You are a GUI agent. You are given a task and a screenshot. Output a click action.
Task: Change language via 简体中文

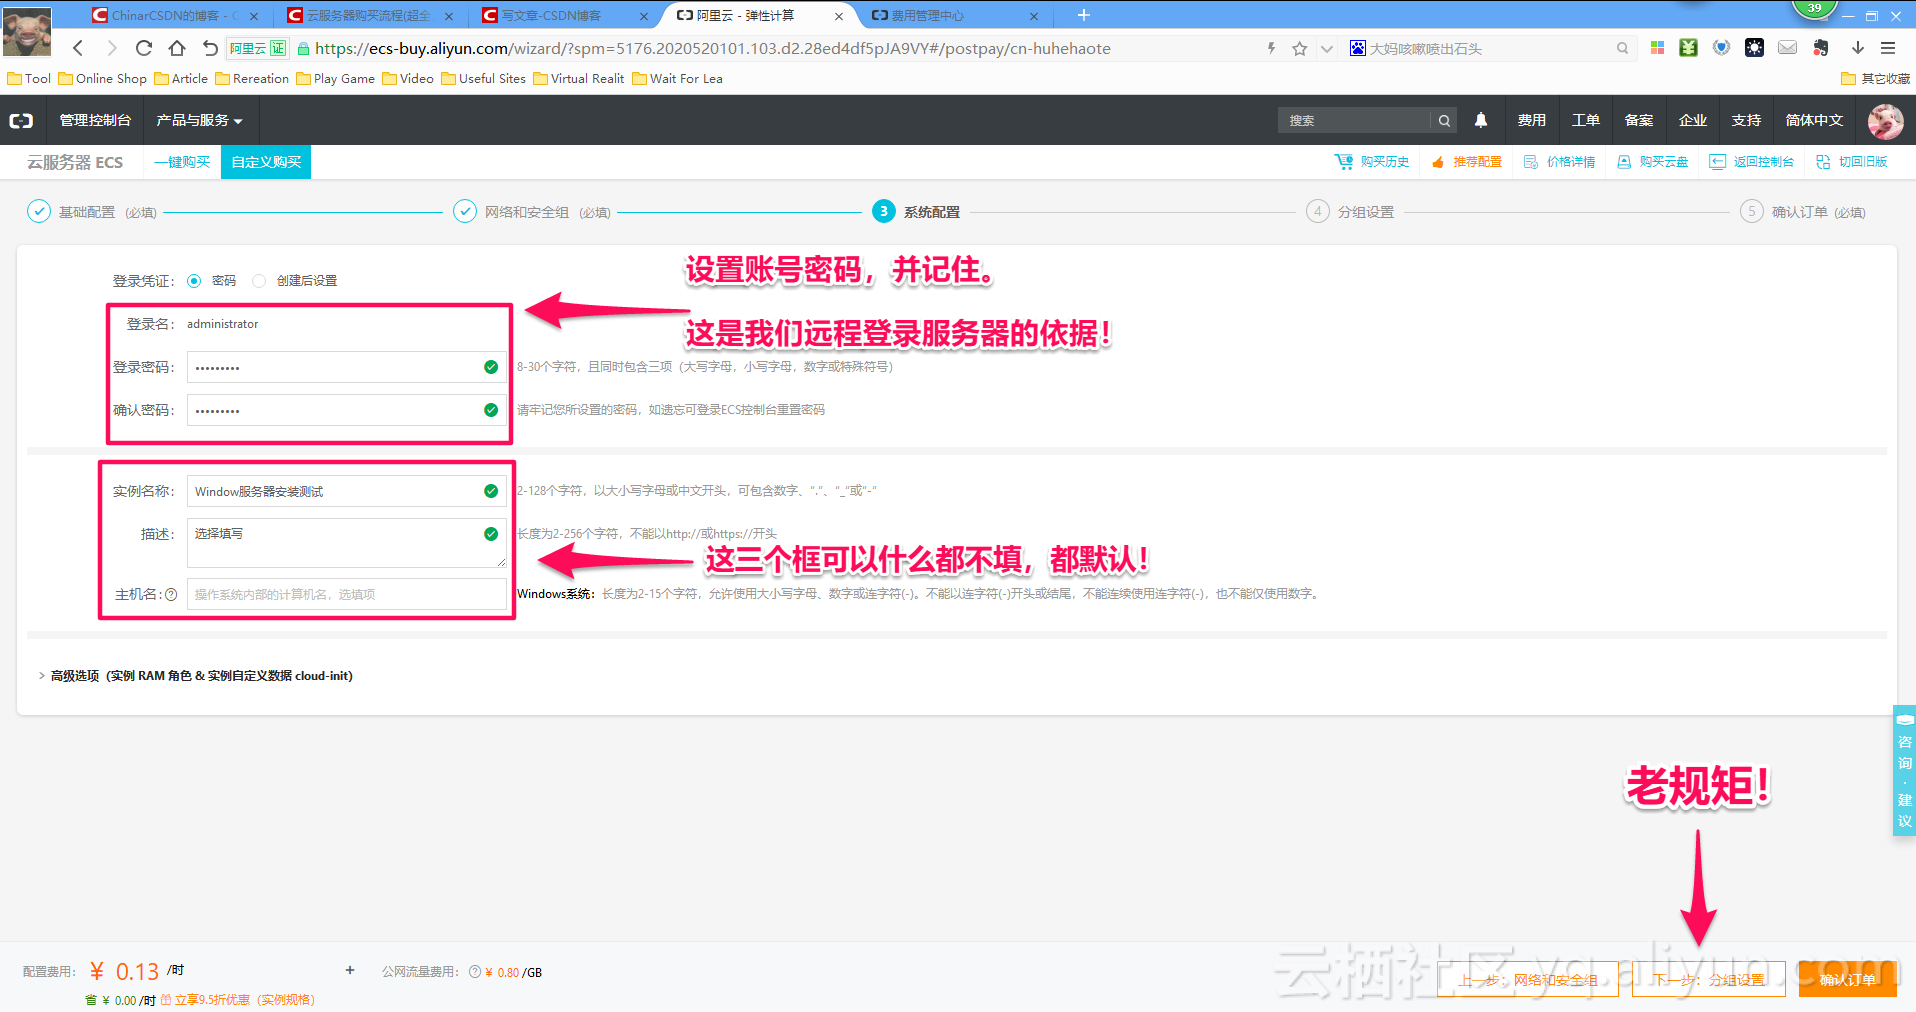1814,120
